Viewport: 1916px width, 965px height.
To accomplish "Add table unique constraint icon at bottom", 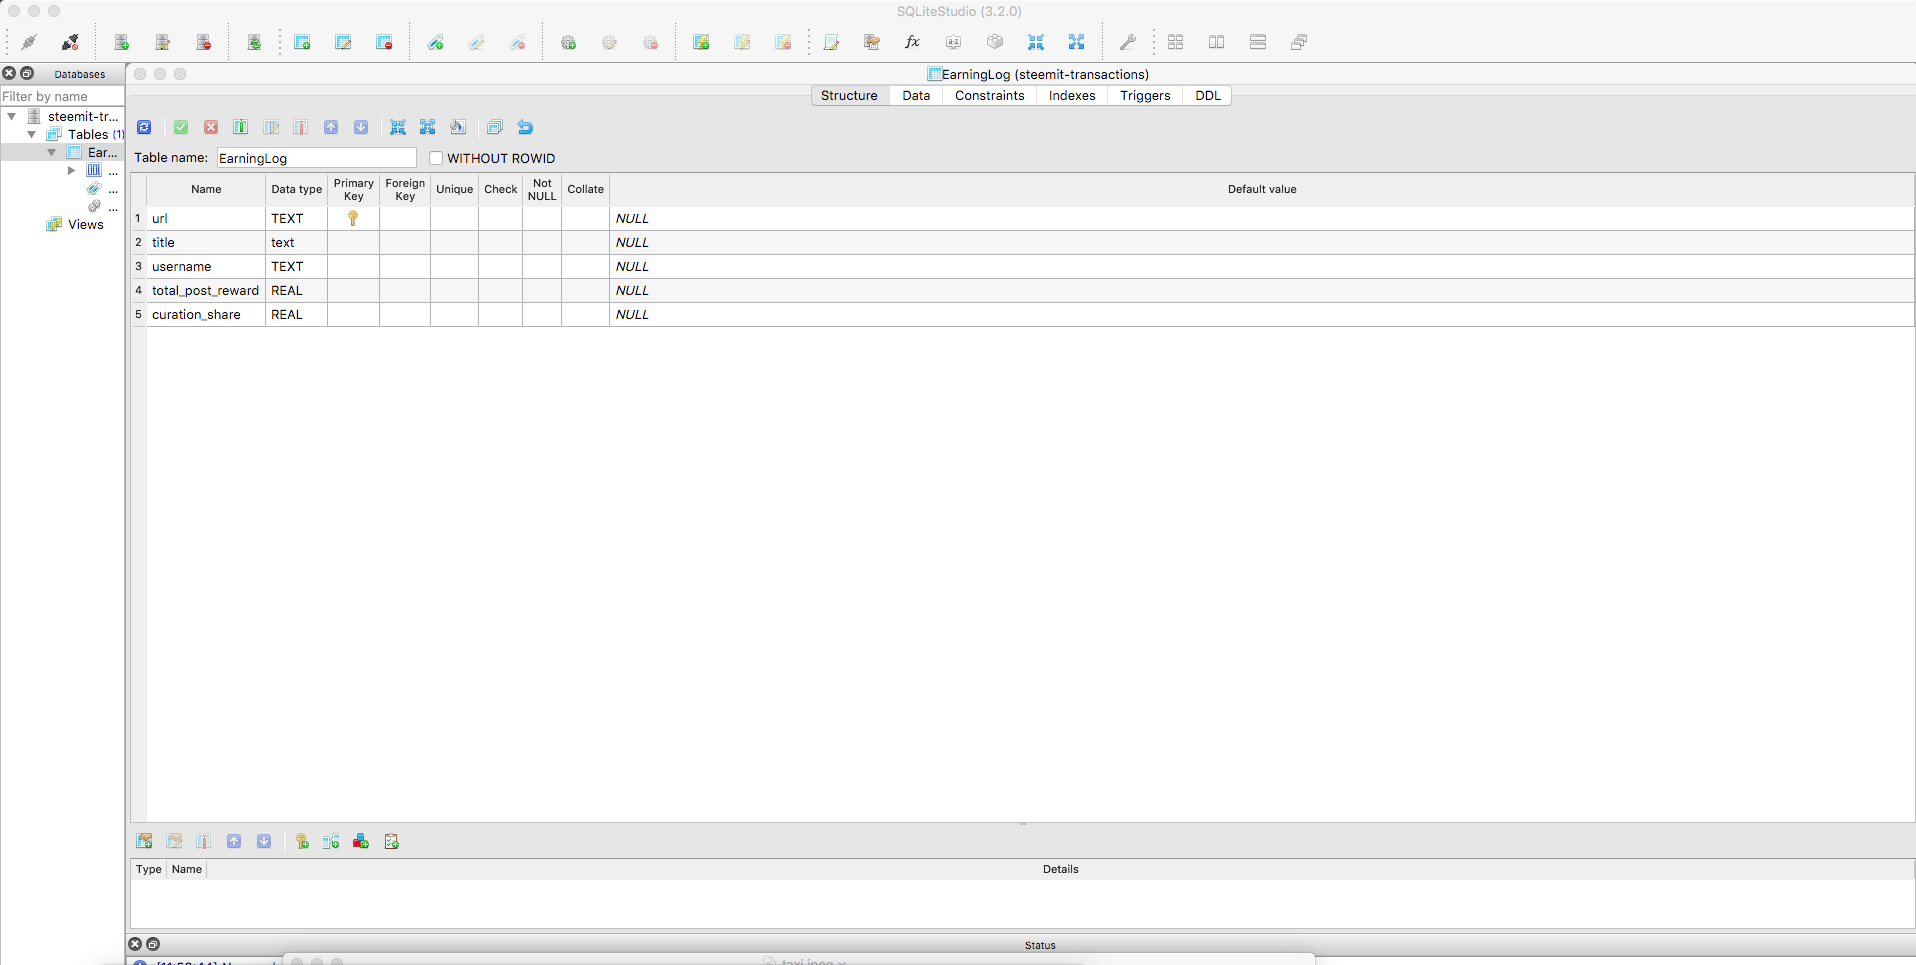I will coord(361,841).
